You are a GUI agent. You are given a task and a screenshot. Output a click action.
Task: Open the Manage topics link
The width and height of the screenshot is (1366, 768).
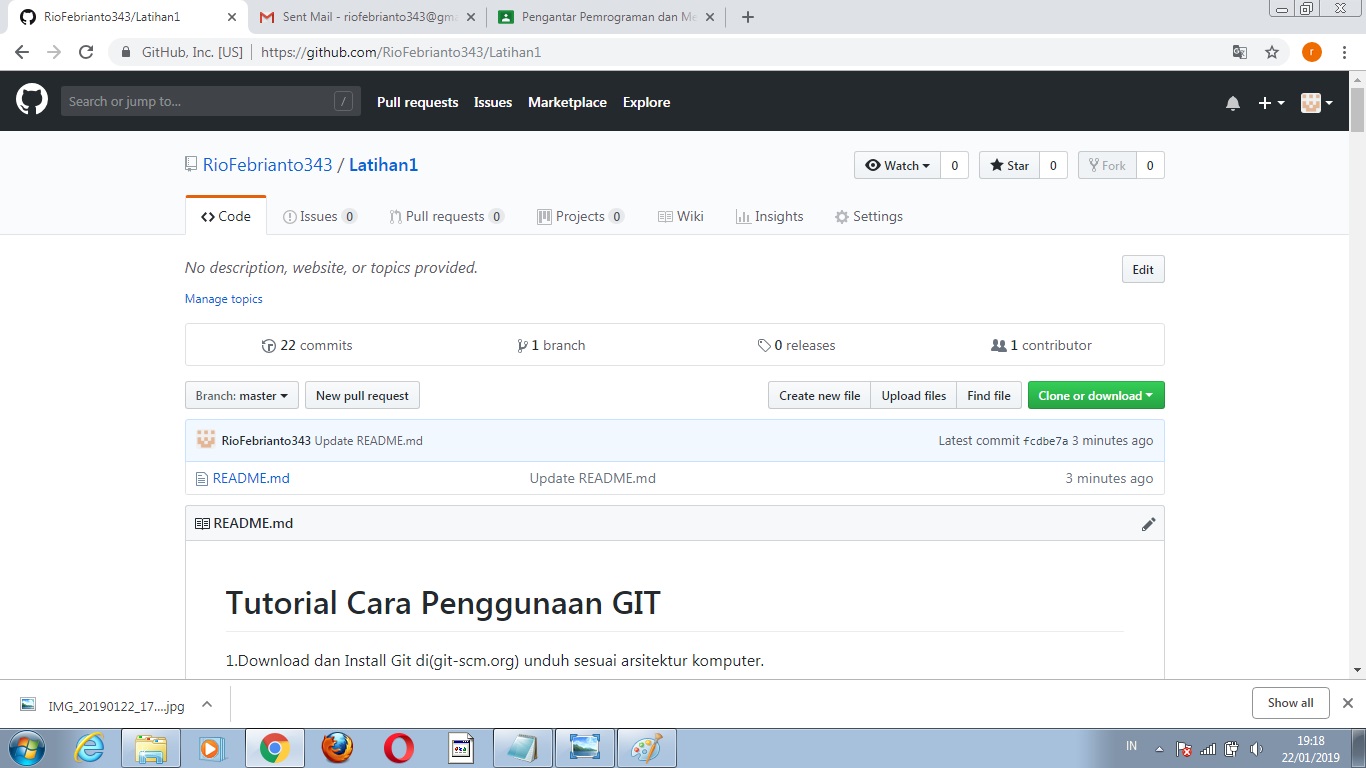click(224, 299)
